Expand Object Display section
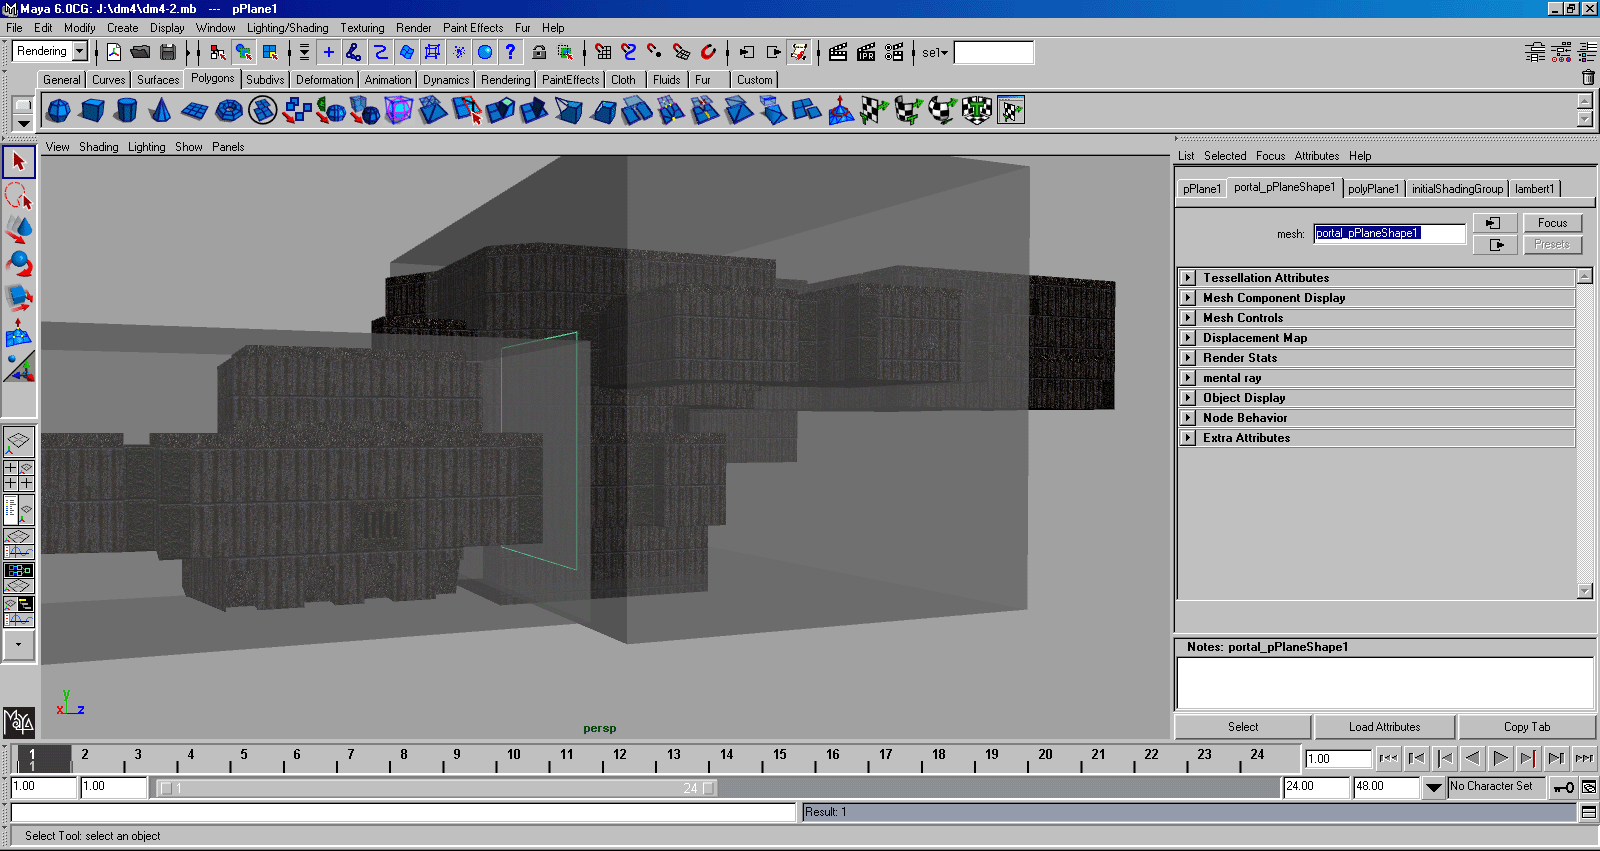1600x851 pixels. point(1188,398)
